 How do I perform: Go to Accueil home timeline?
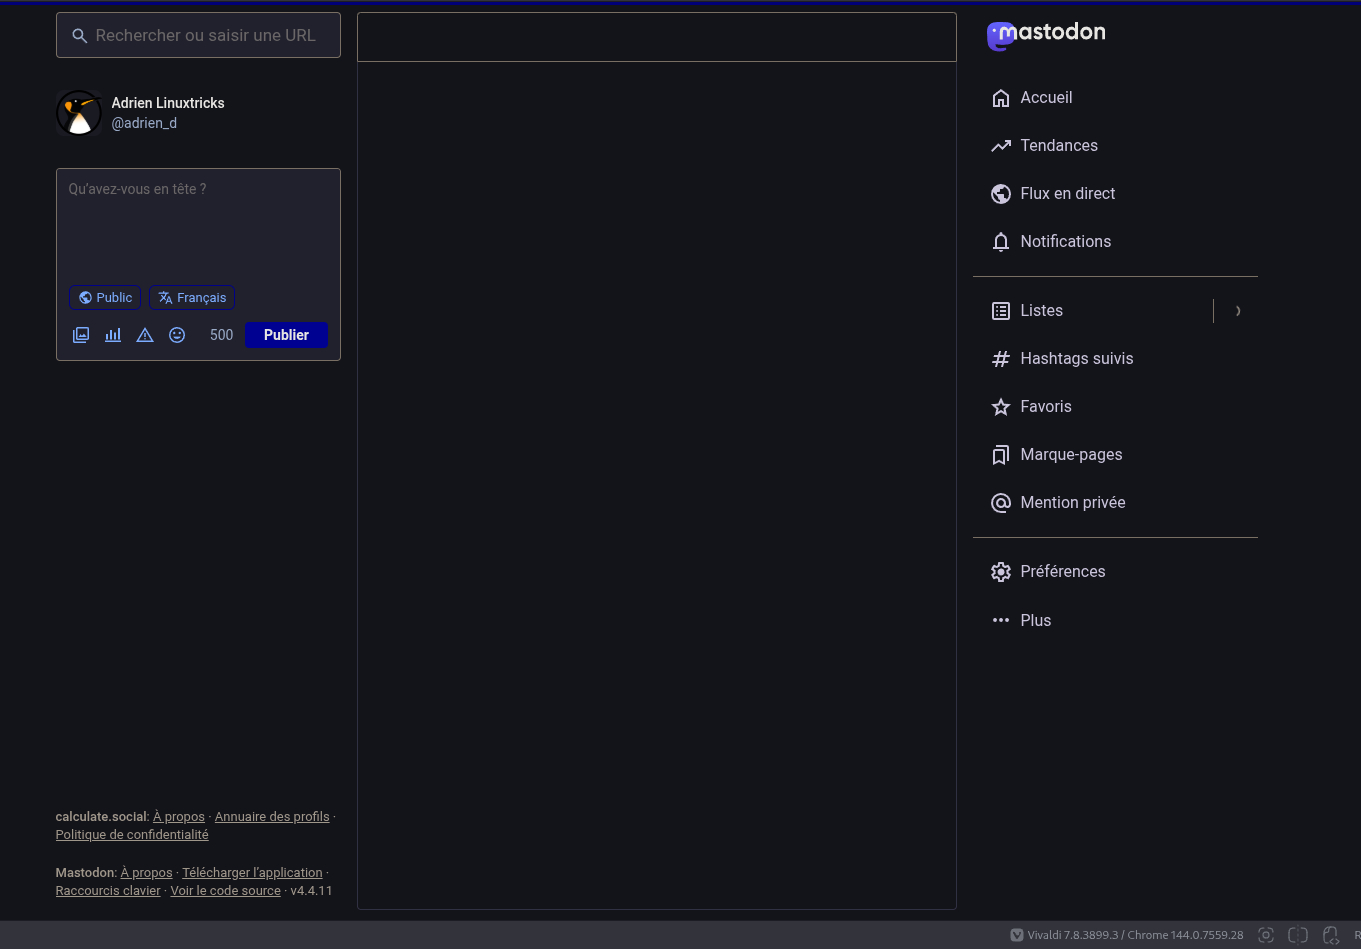point(1046,98)
